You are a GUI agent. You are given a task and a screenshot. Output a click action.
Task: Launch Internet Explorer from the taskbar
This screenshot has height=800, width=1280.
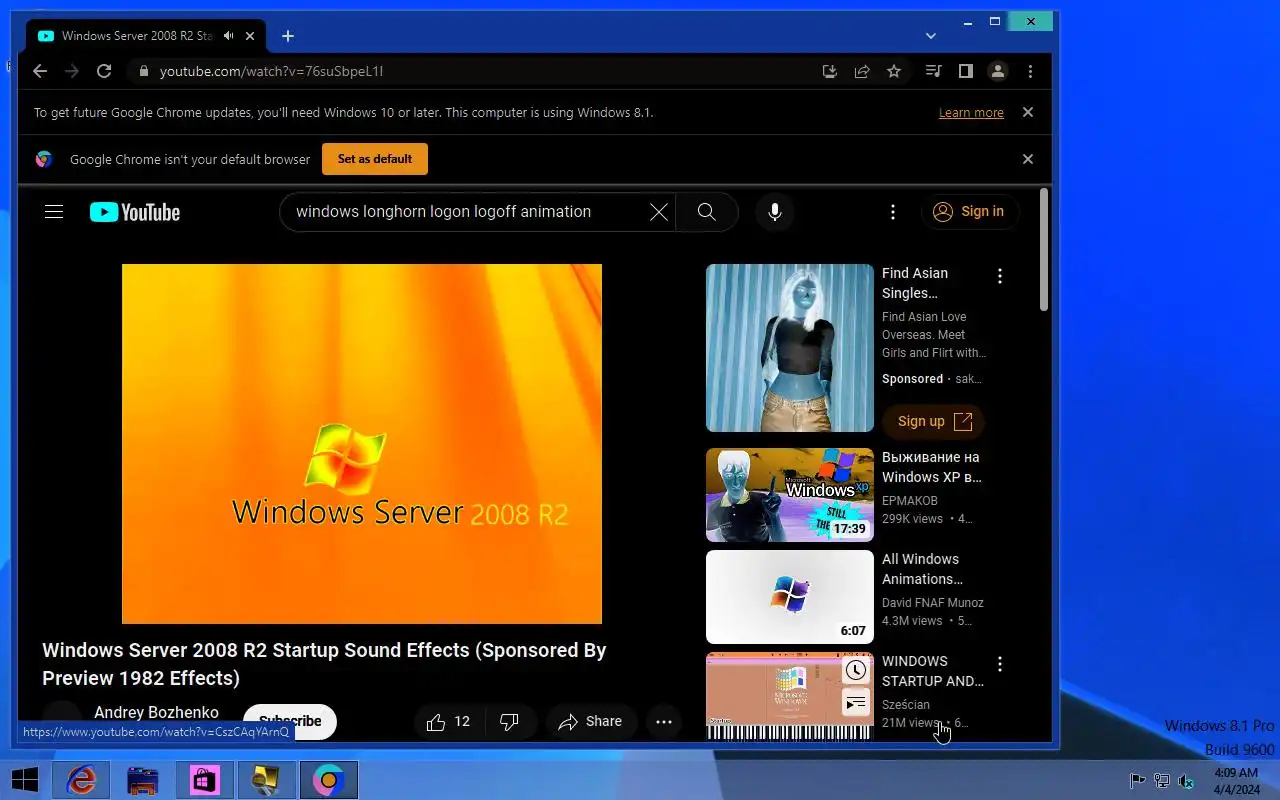81,780
